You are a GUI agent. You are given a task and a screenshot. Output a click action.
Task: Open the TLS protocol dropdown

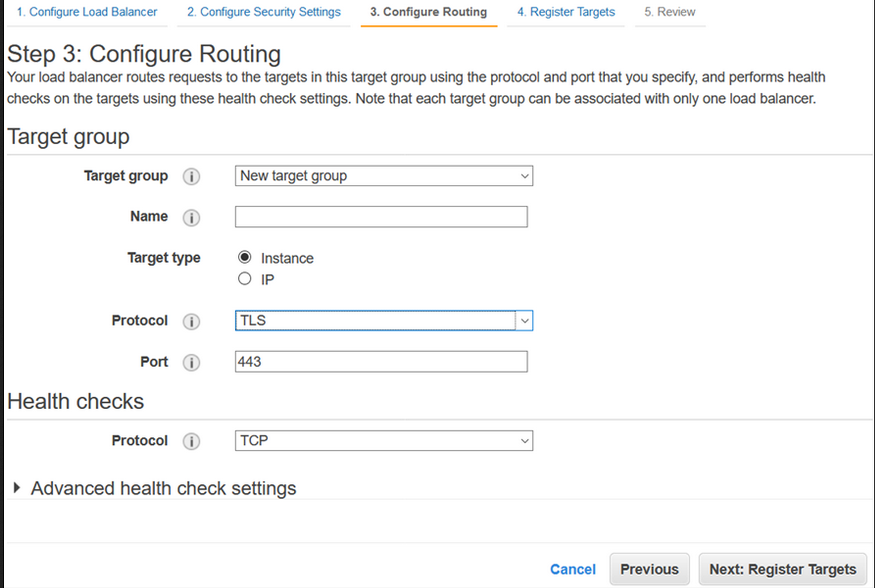[384, 321]
